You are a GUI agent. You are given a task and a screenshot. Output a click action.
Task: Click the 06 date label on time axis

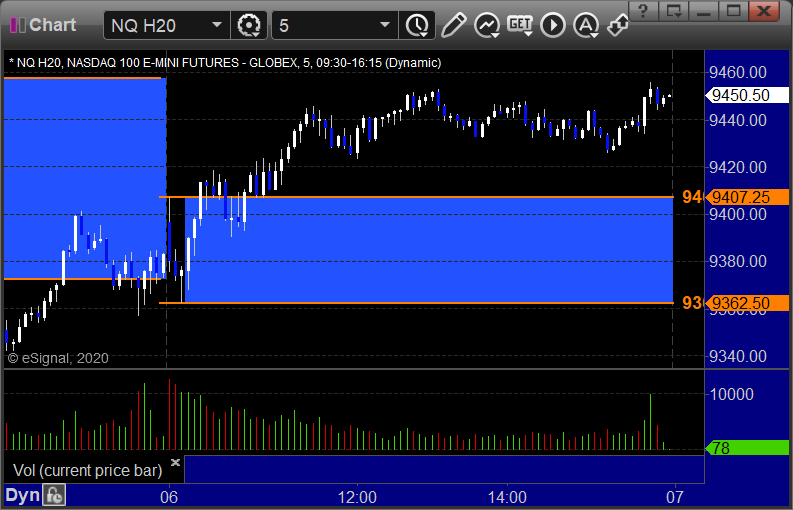pos(169,497)
